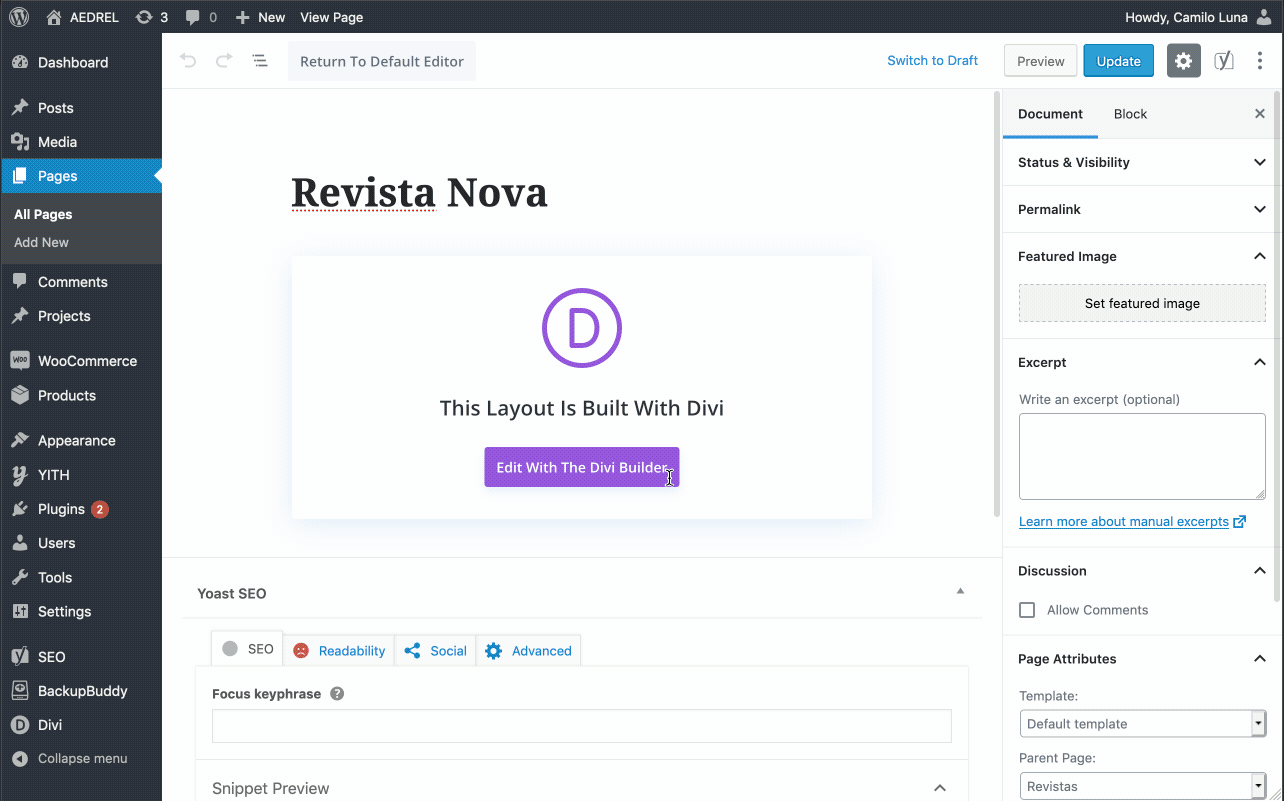The image size is (1284, 801).
Task: Expand the Status & Visibility panel
Action: pyautogui.click(x=1141, y=162)
